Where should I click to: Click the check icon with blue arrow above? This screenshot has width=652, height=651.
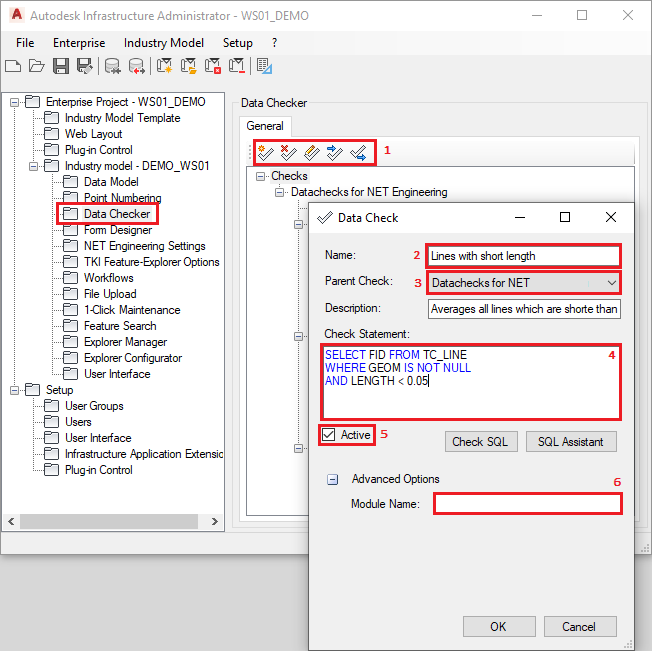[334, 153]
